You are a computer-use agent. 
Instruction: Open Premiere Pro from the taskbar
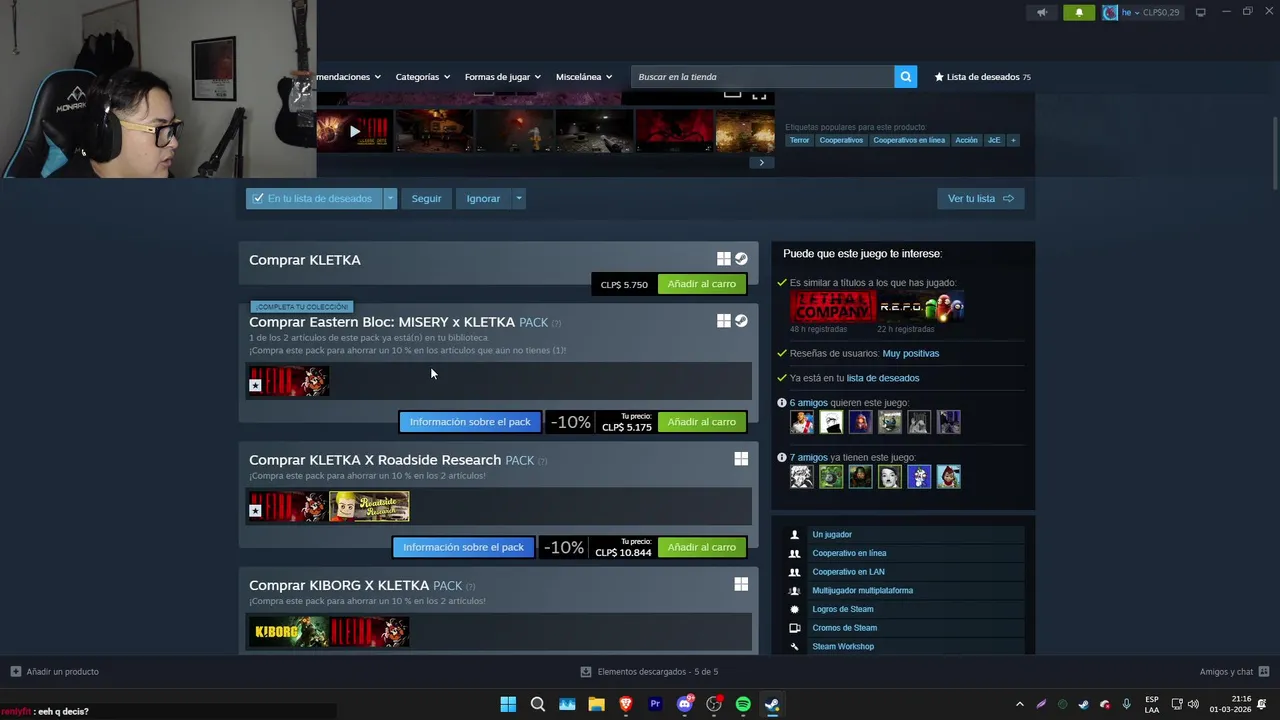point(655,704)
